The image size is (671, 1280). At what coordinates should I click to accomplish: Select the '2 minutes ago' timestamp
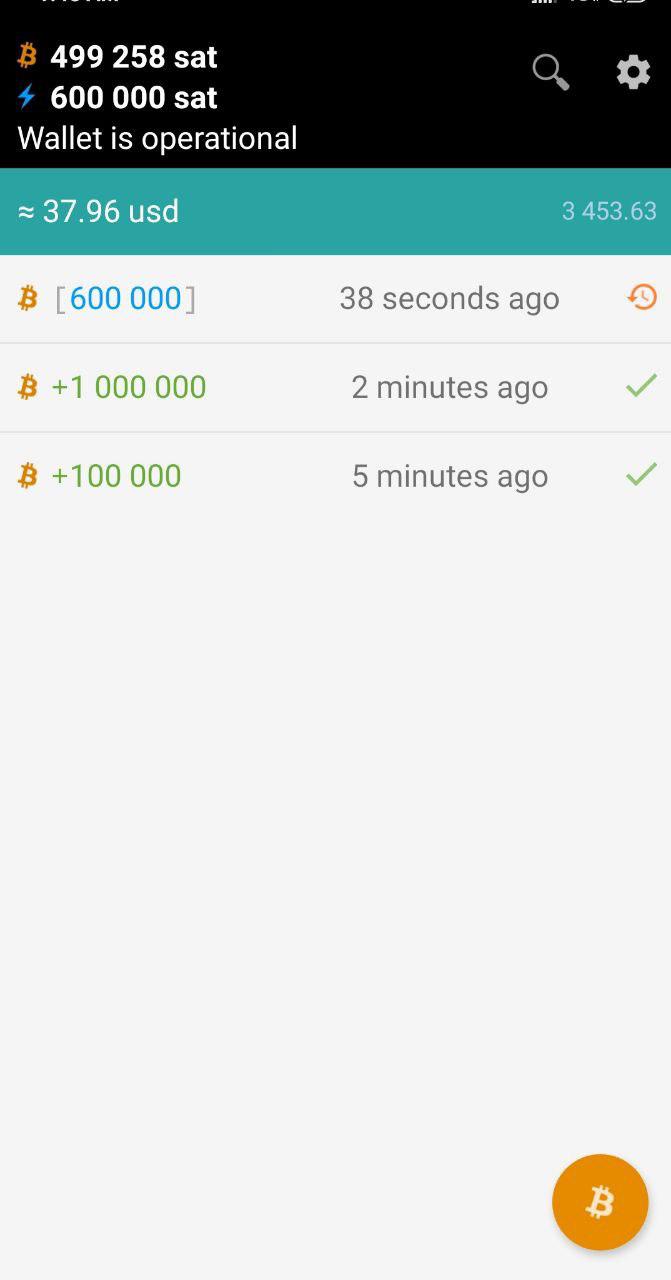(x=449, y=387)
